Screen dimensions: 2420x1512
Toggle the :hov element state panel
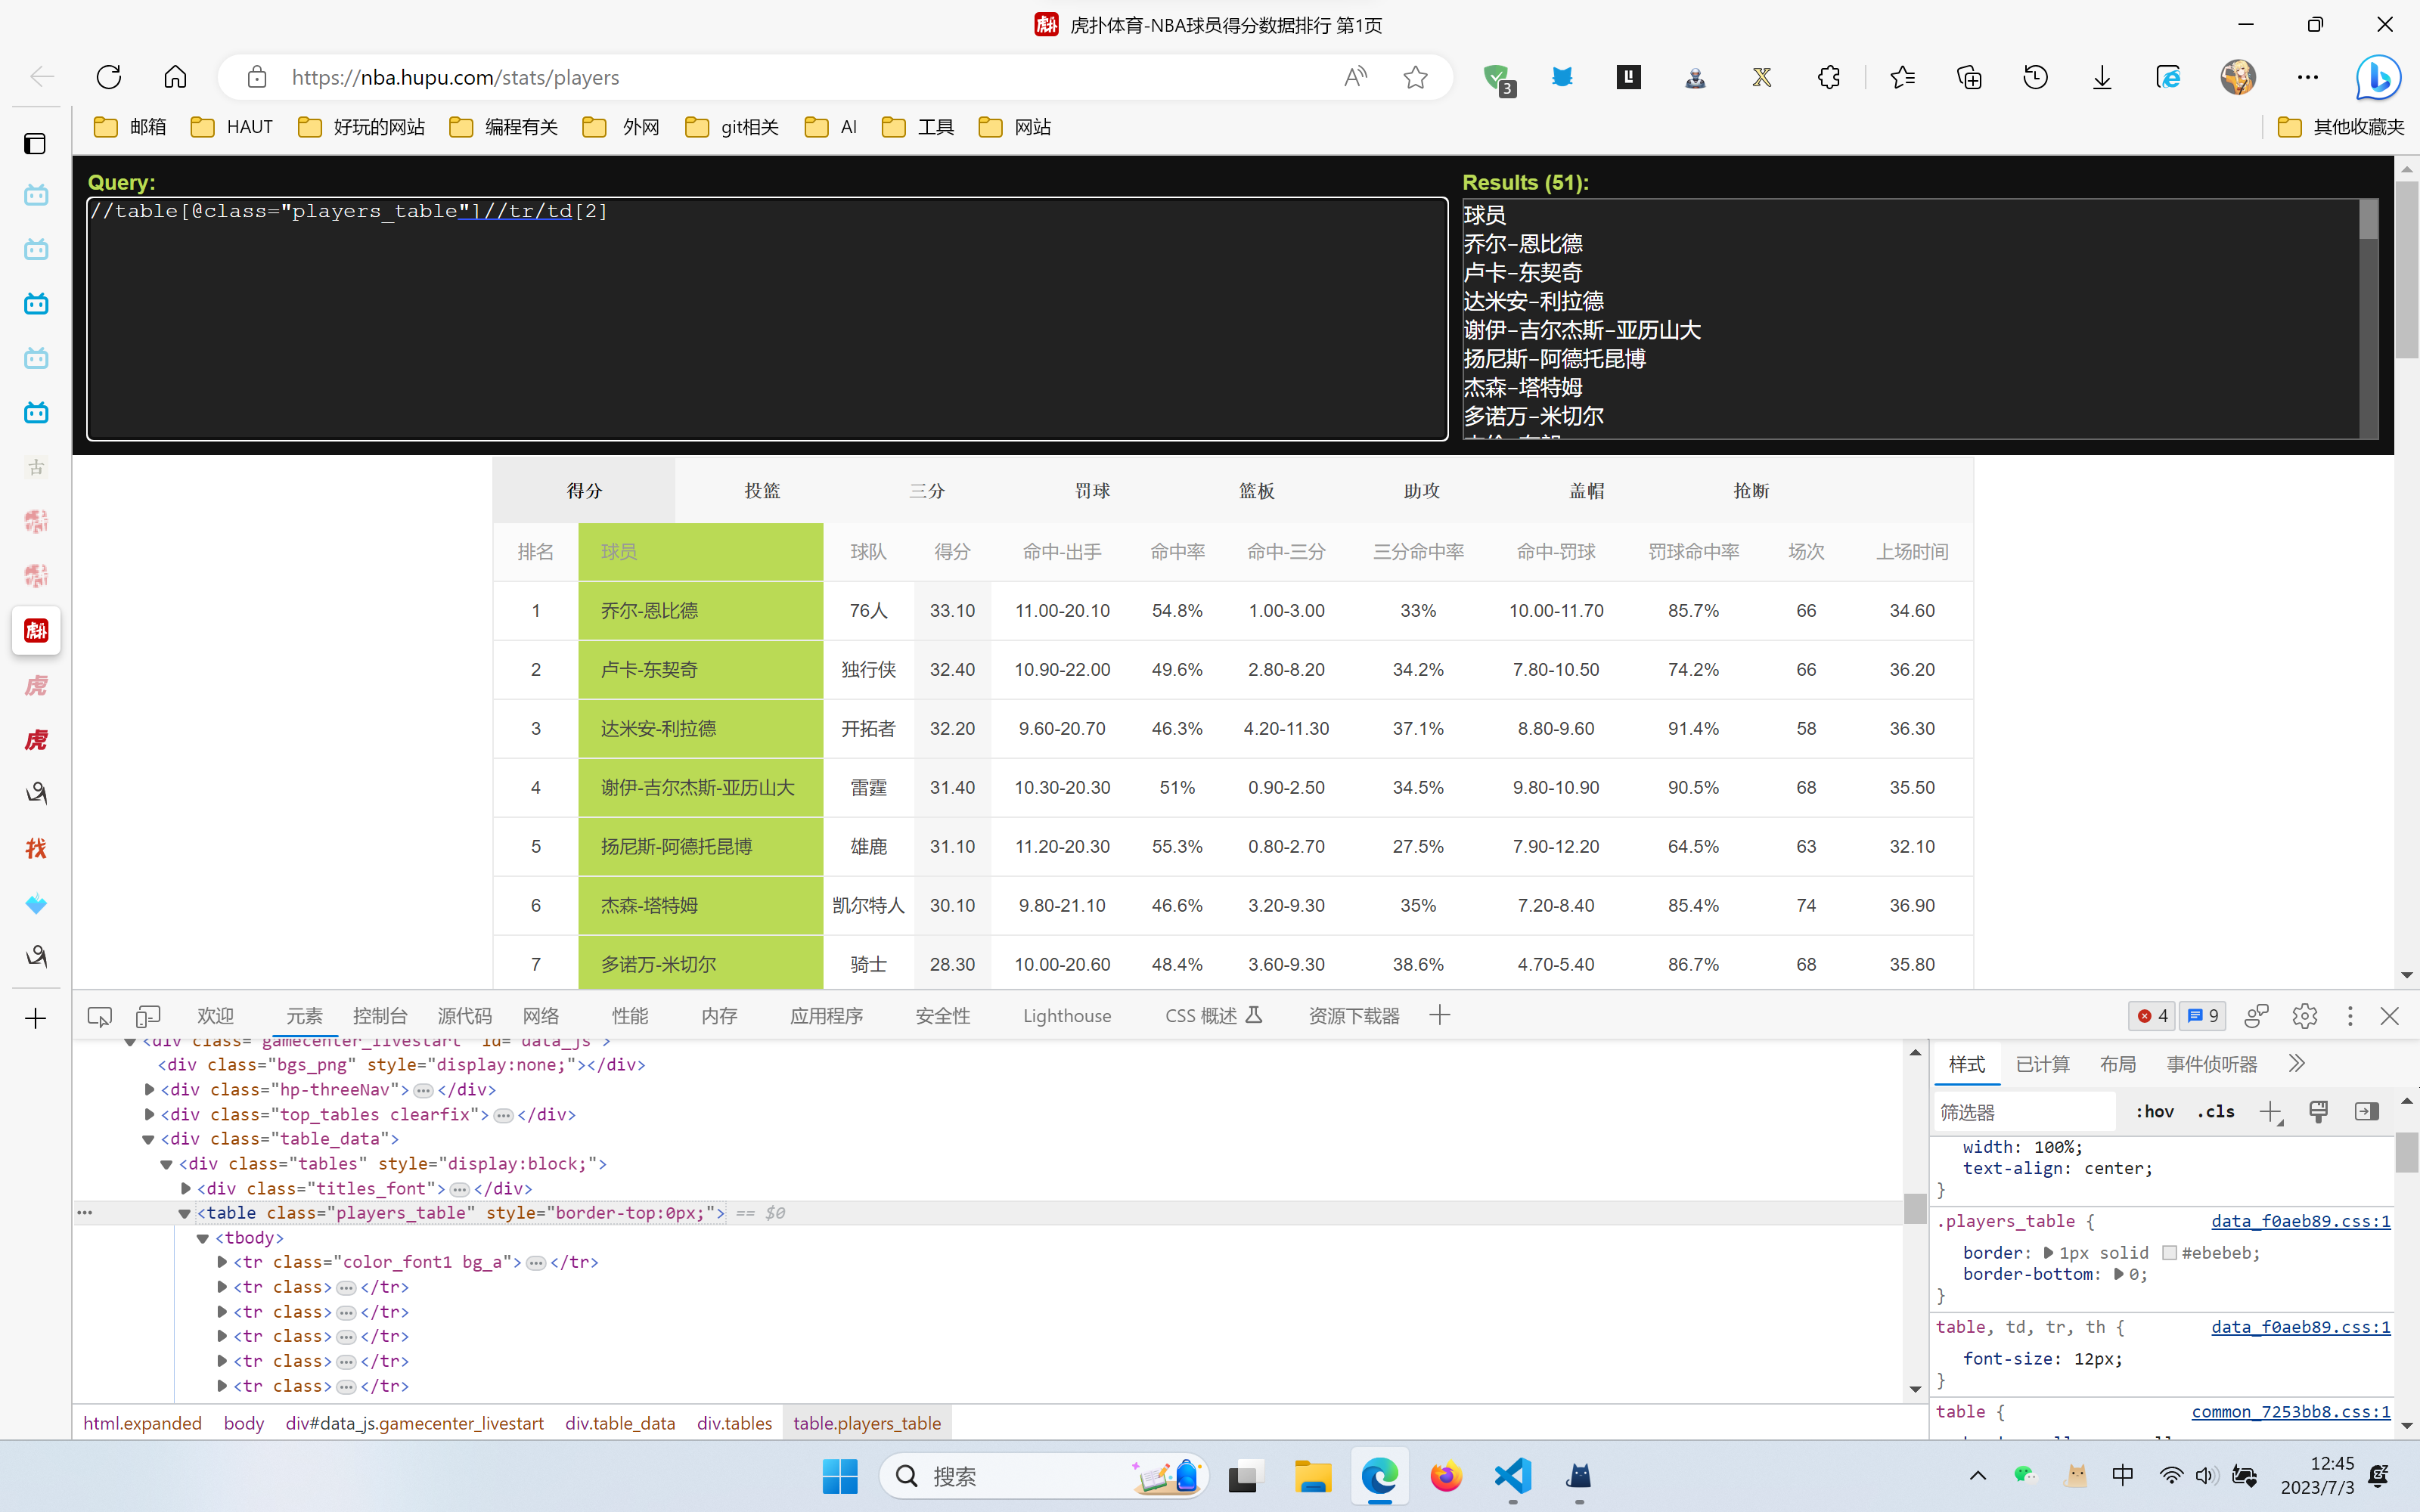2154,1112
